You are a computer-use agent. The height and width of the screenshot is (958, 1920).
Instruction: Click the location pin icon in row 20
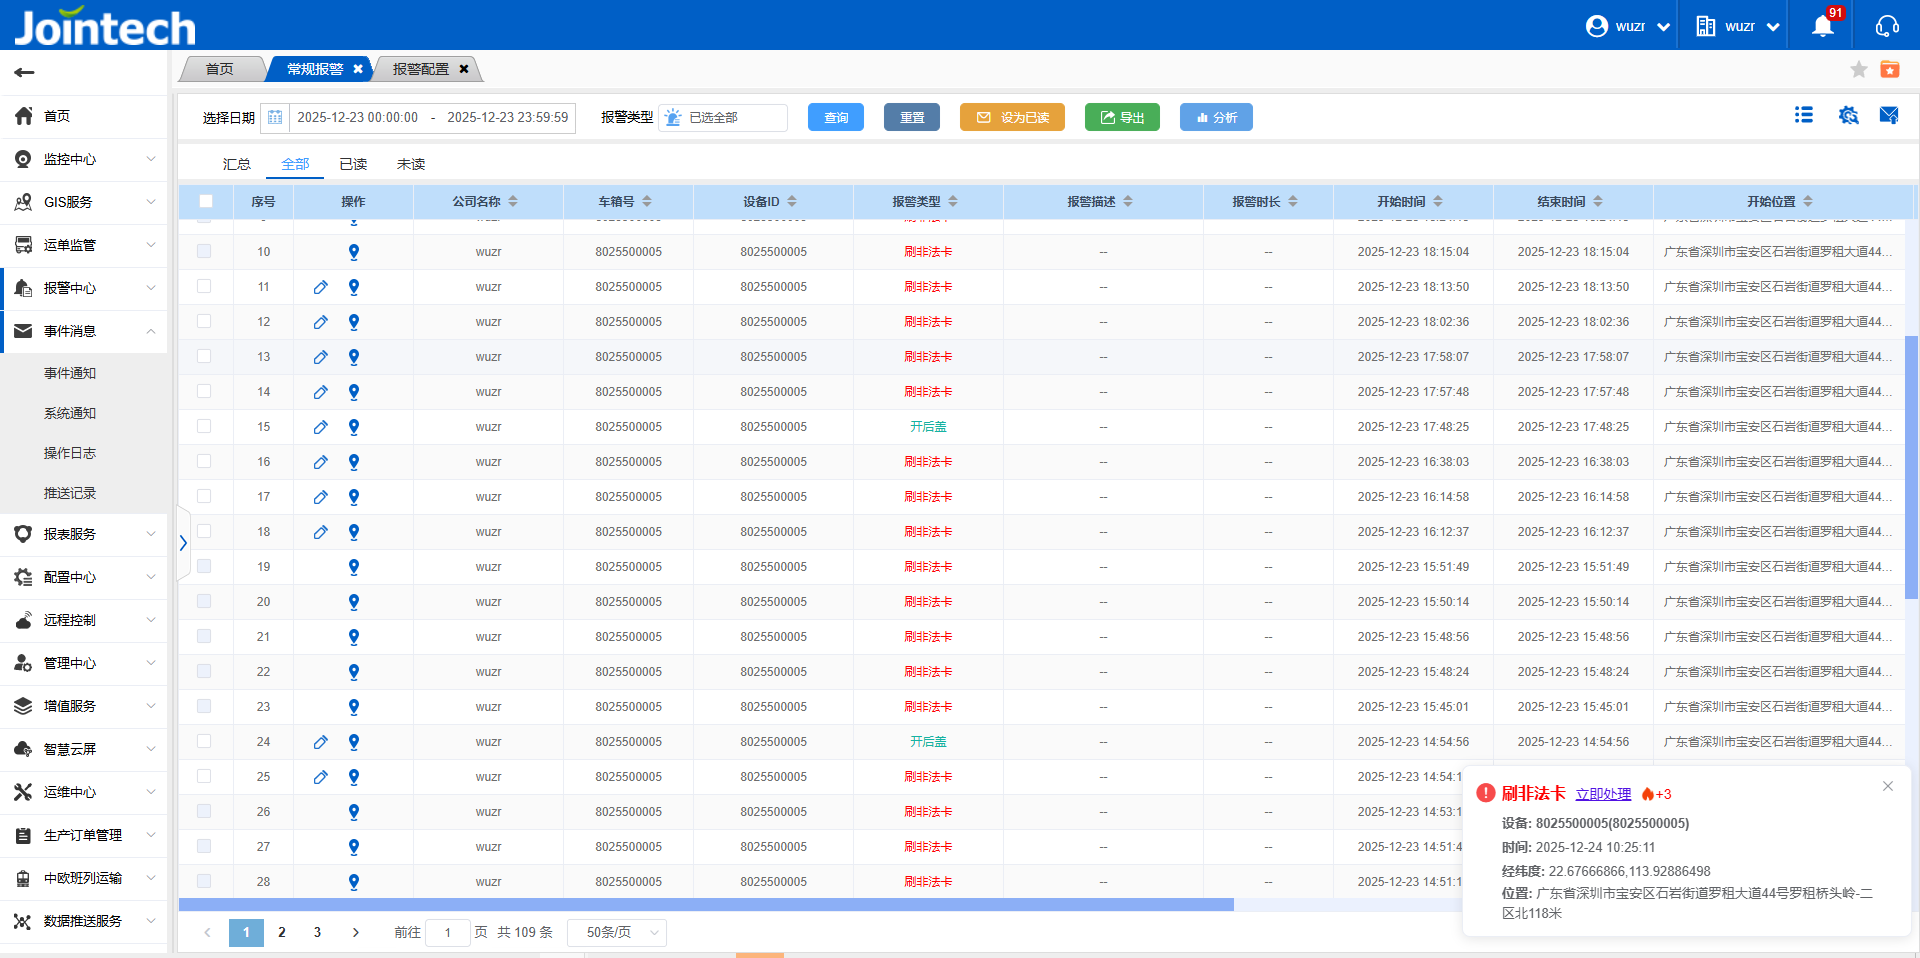point(353,602)
